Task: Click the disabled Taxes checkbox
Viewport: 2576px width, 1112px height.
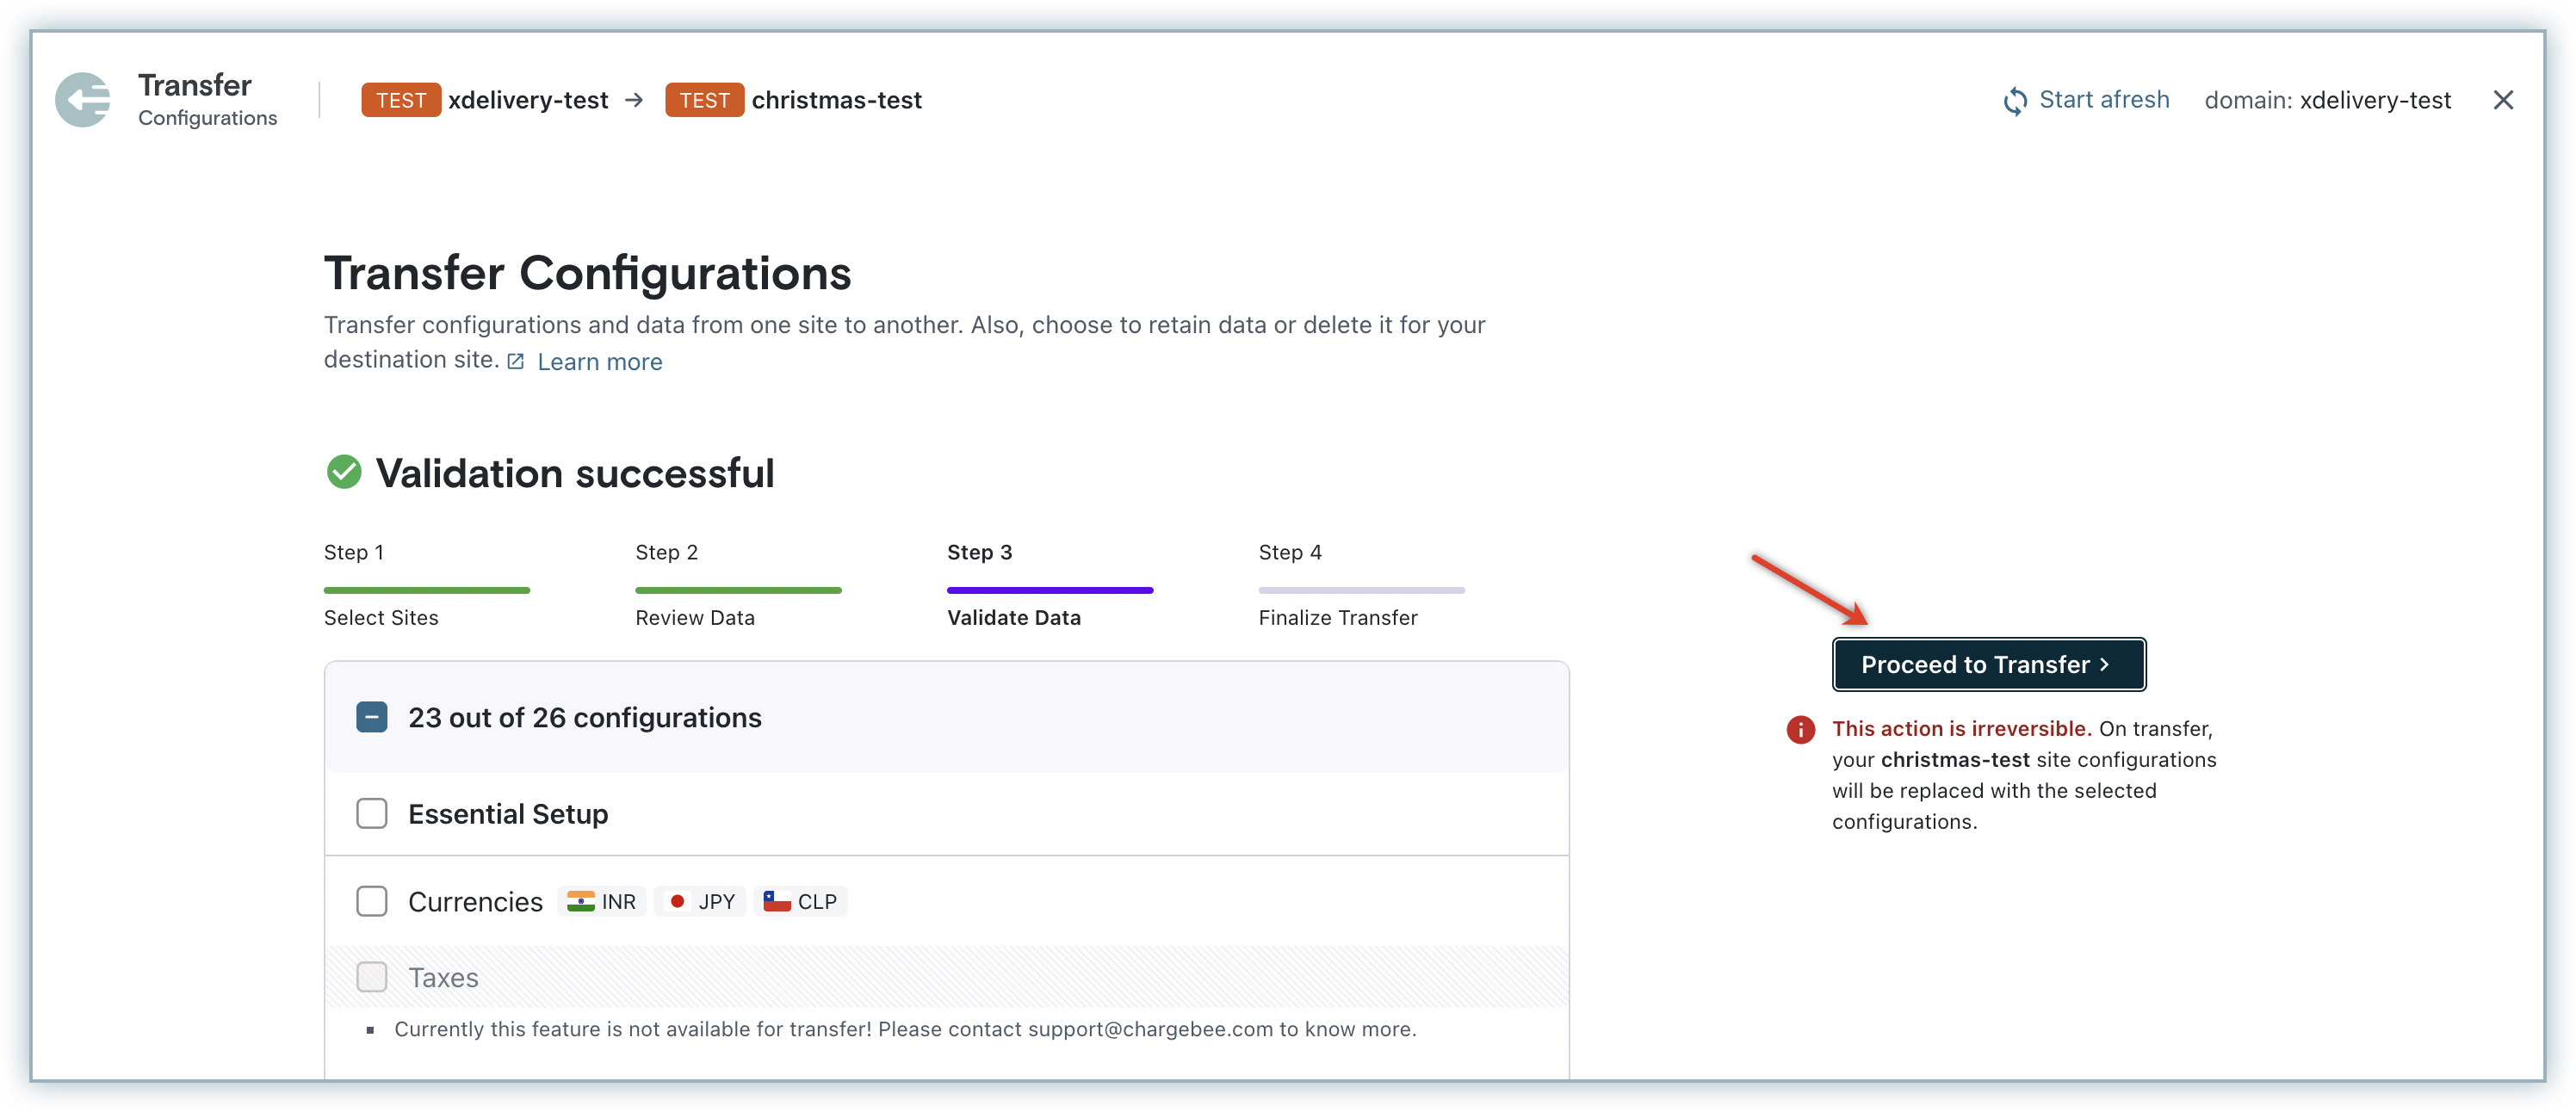Action: tap(372, 977)
